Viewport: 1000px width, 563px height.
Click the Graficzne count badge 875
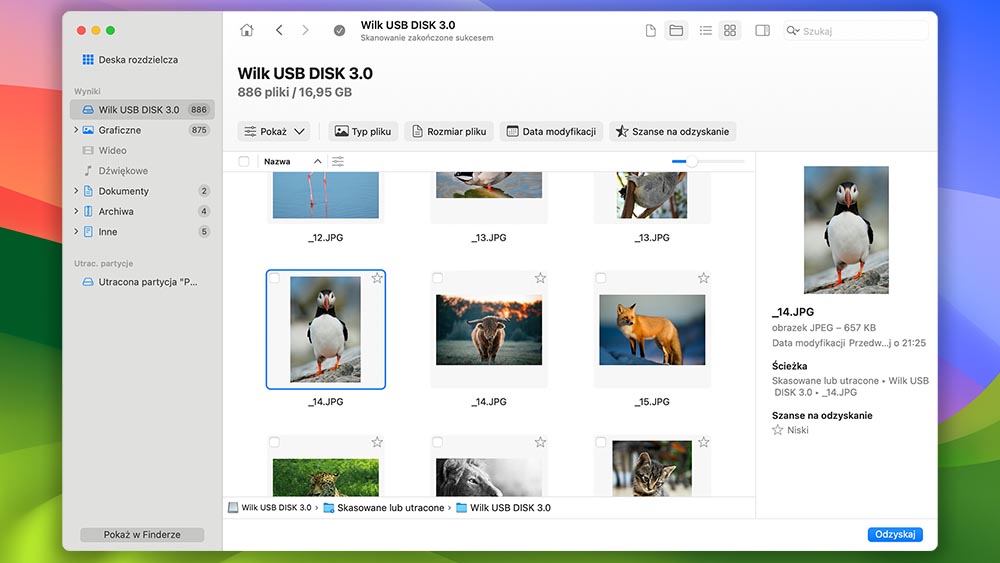coord(199,130)
